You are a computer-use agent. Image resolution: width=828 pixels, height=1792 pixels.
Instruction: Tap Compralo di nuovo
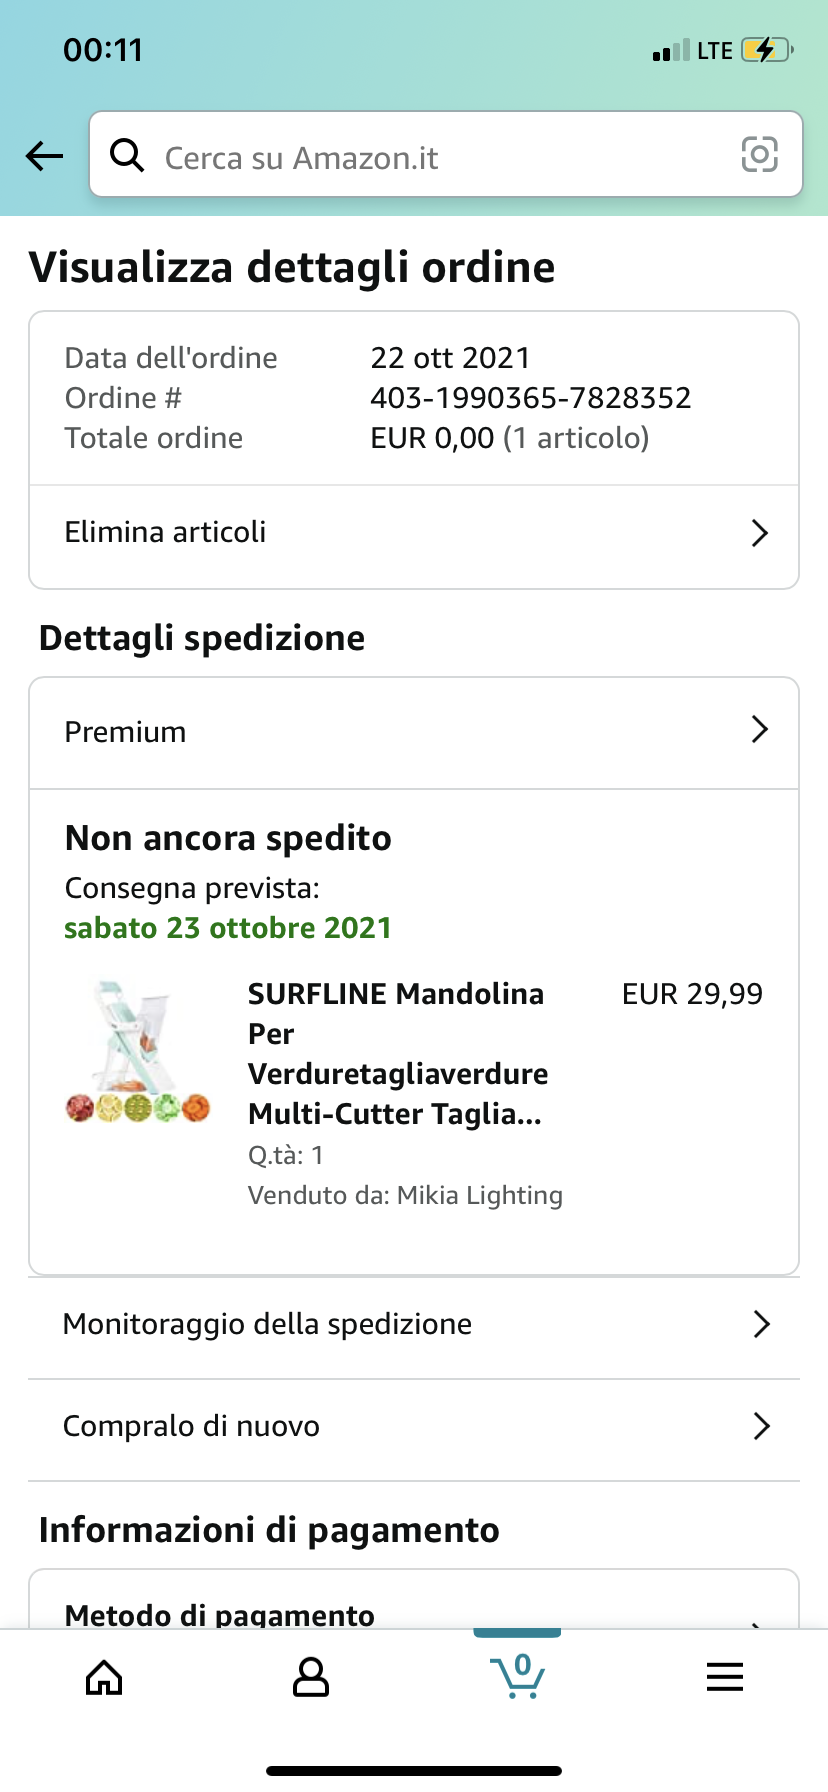(191, 1426)
